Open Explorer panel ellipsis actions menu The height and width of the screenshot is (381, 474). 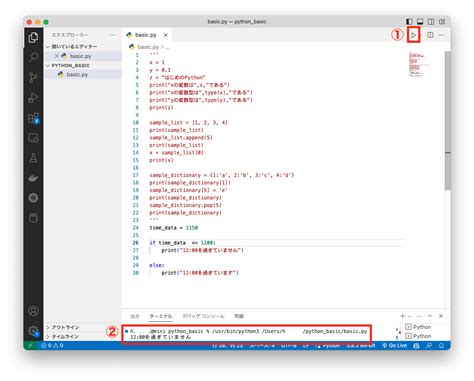pyautogui.click(x=112, y=35)
